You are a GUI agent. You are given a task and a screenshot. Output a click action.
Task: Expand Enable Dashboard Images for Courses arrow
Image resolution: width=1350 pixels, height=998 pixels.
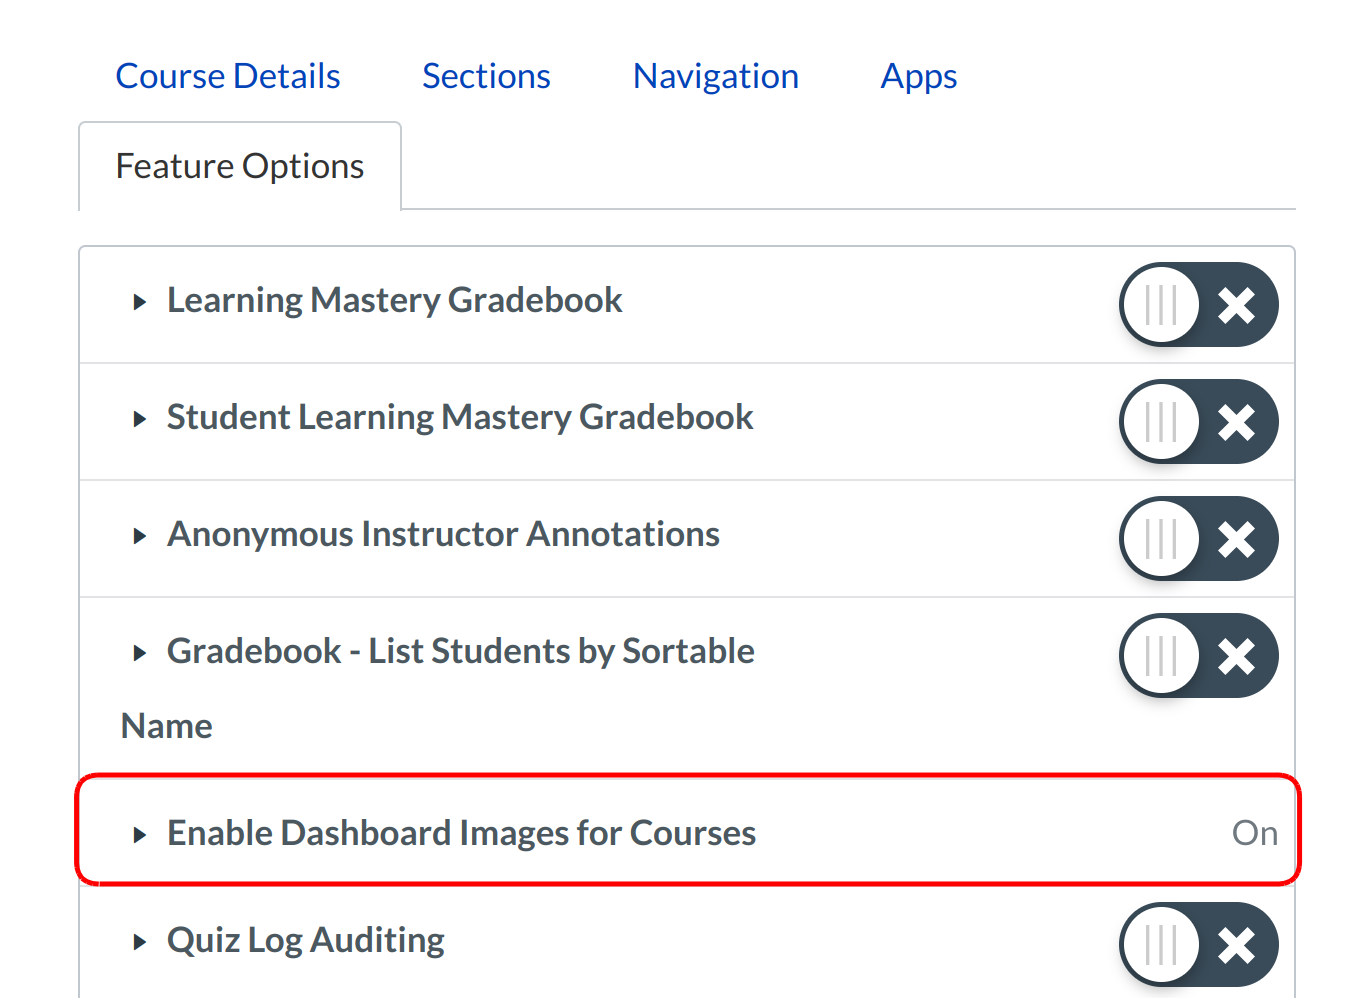click(140, 835)
